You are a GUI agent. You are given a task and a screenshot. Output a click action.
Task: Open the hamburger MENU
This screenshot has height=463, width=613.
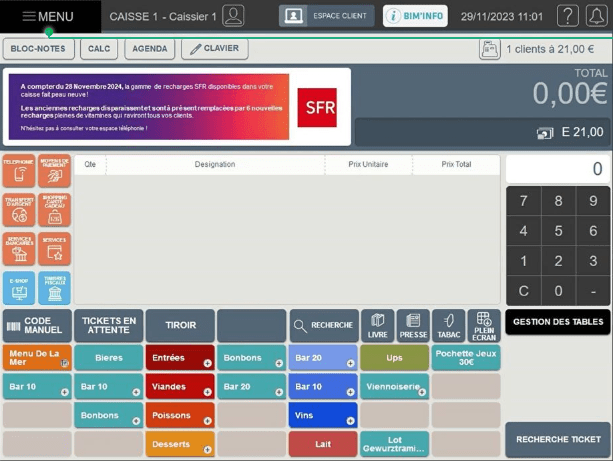(x=48, y=16)
